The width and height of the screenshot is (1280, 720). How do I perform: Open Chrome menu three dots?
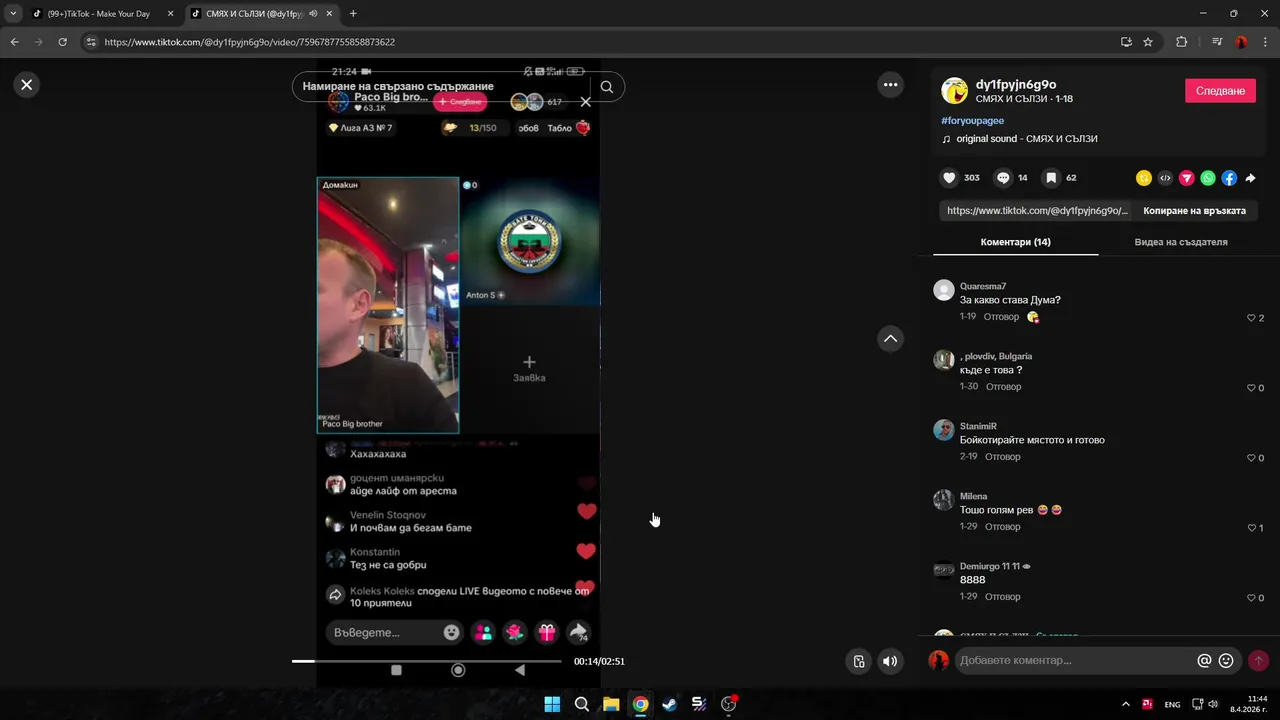[x=1264, y=42]
